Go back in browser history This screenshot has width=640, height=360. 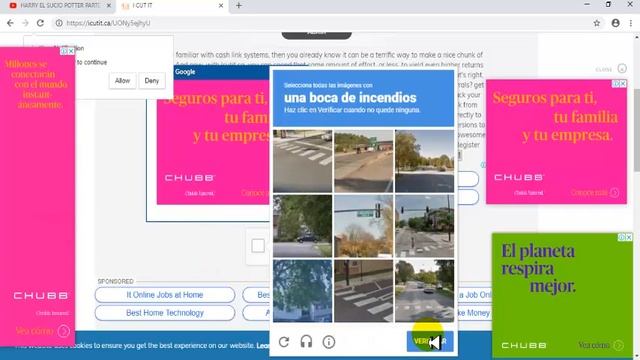(10, 23)
